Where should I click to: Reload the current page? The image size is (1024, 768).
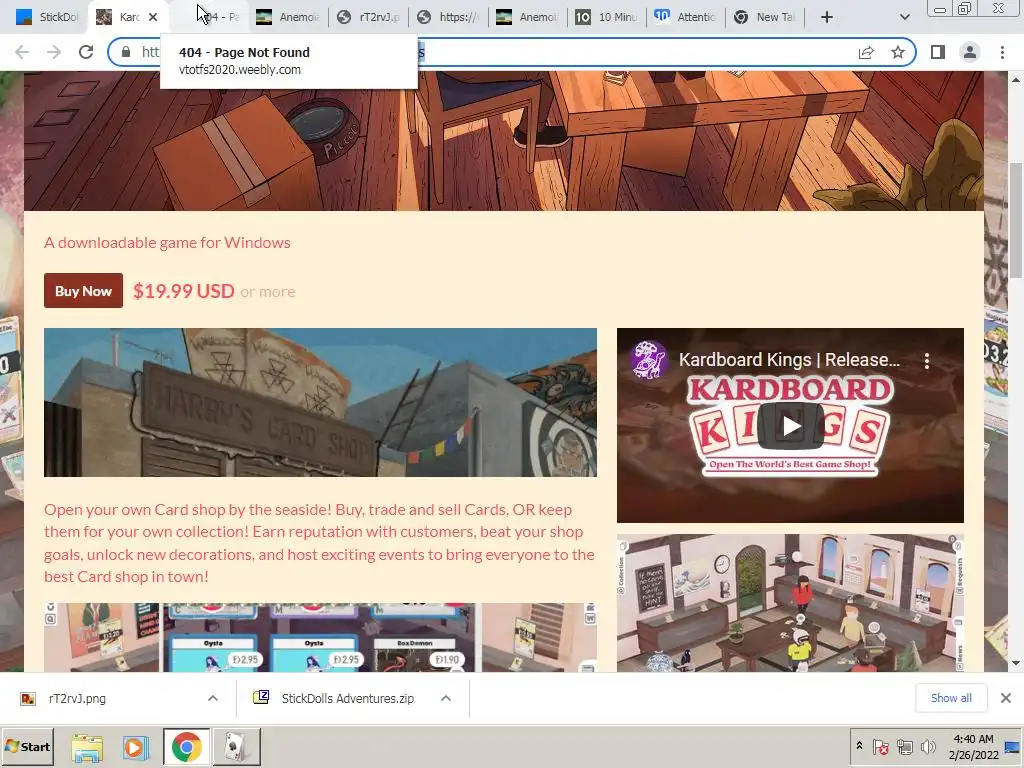(x=86, y=52)
